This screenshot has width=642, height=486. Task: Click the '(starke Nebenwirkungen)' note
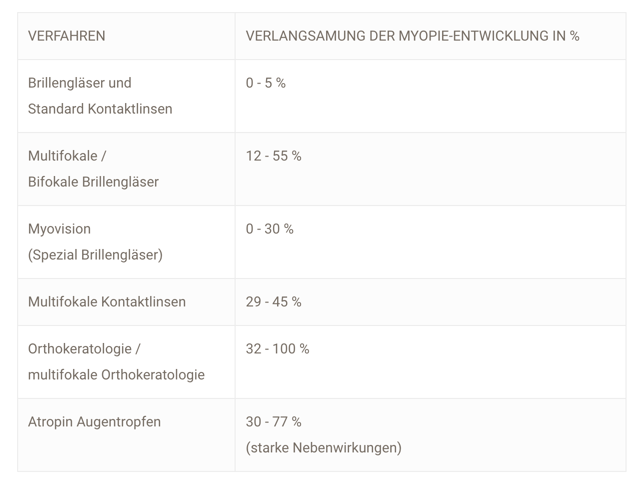pos(323,448)
